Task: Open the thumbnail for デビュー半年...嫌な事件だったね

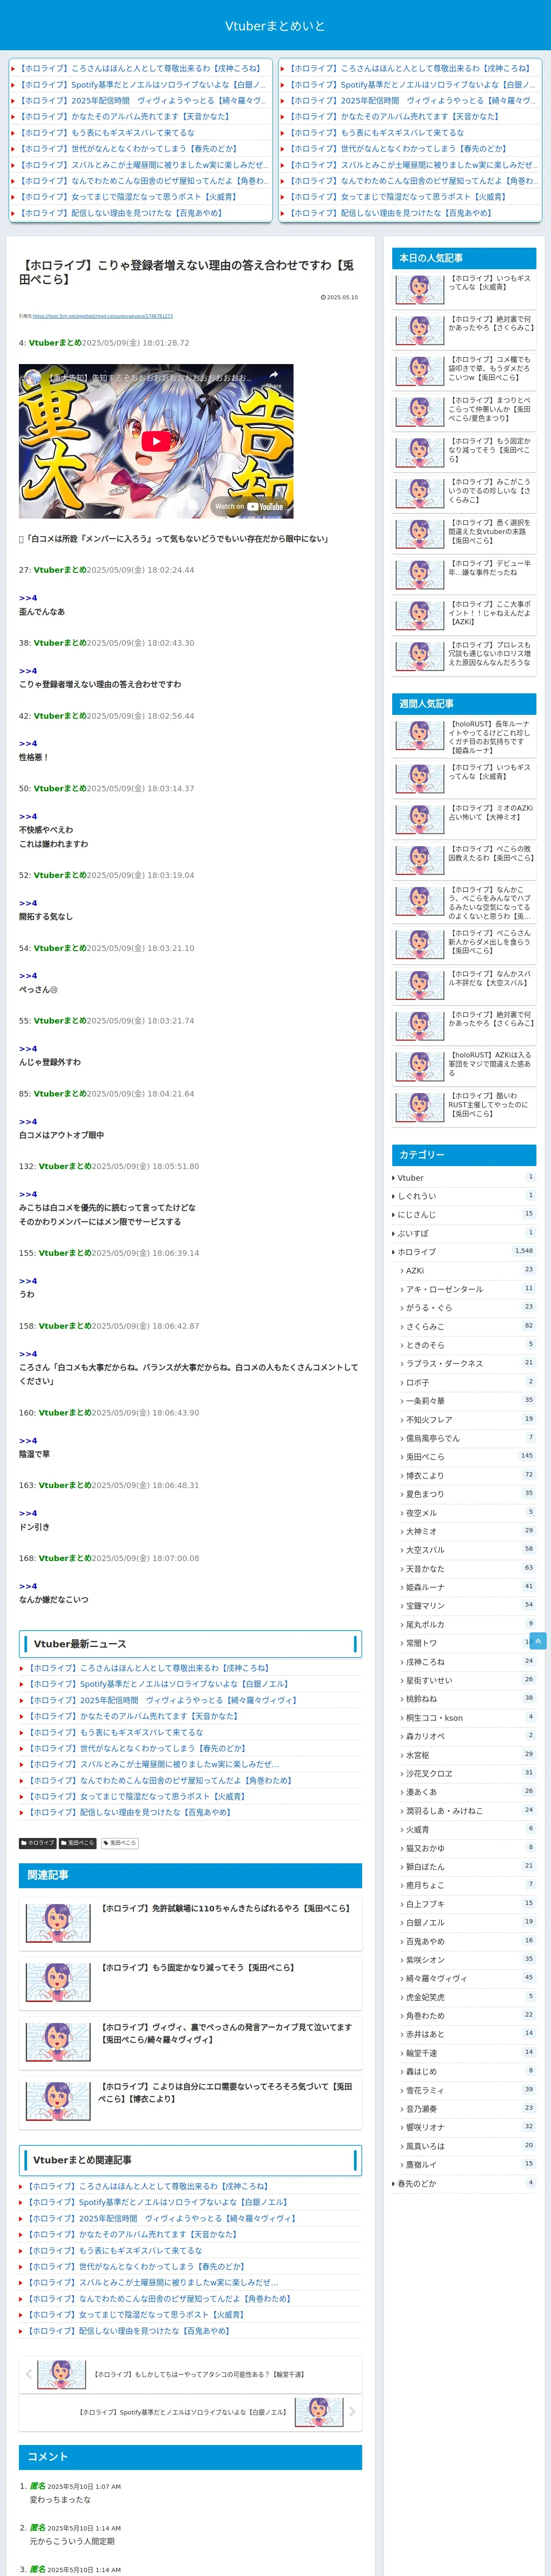Action: tap(420, 575)
